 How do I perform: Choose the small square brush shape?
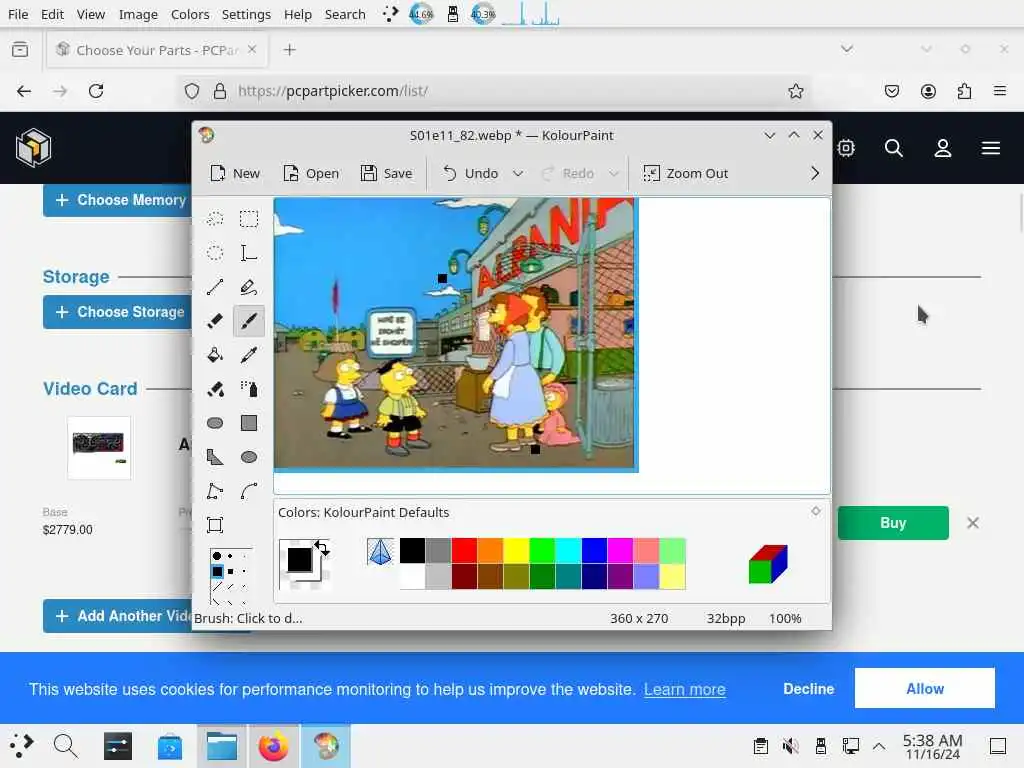coord(244,571)
